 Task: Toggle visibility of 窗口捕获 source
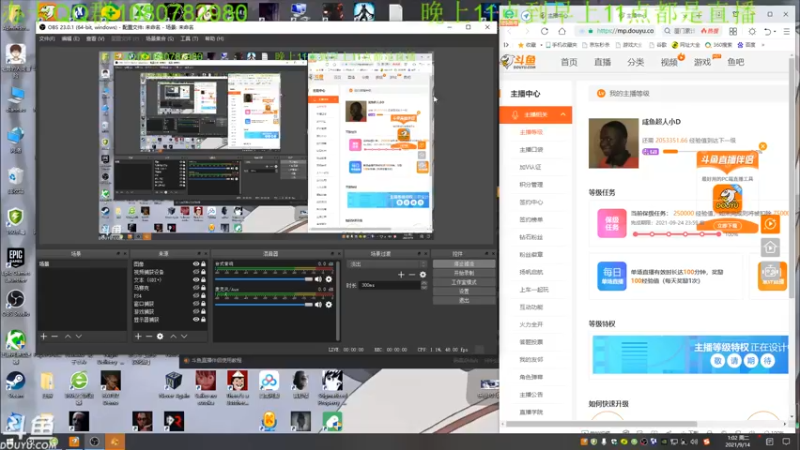(196, 304)
